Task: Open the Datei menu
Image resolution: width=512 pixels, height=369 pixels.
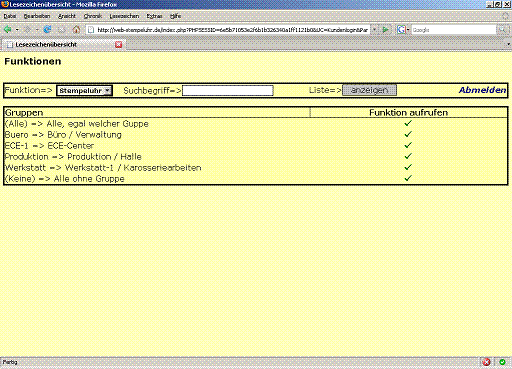Action: [10, 16]
